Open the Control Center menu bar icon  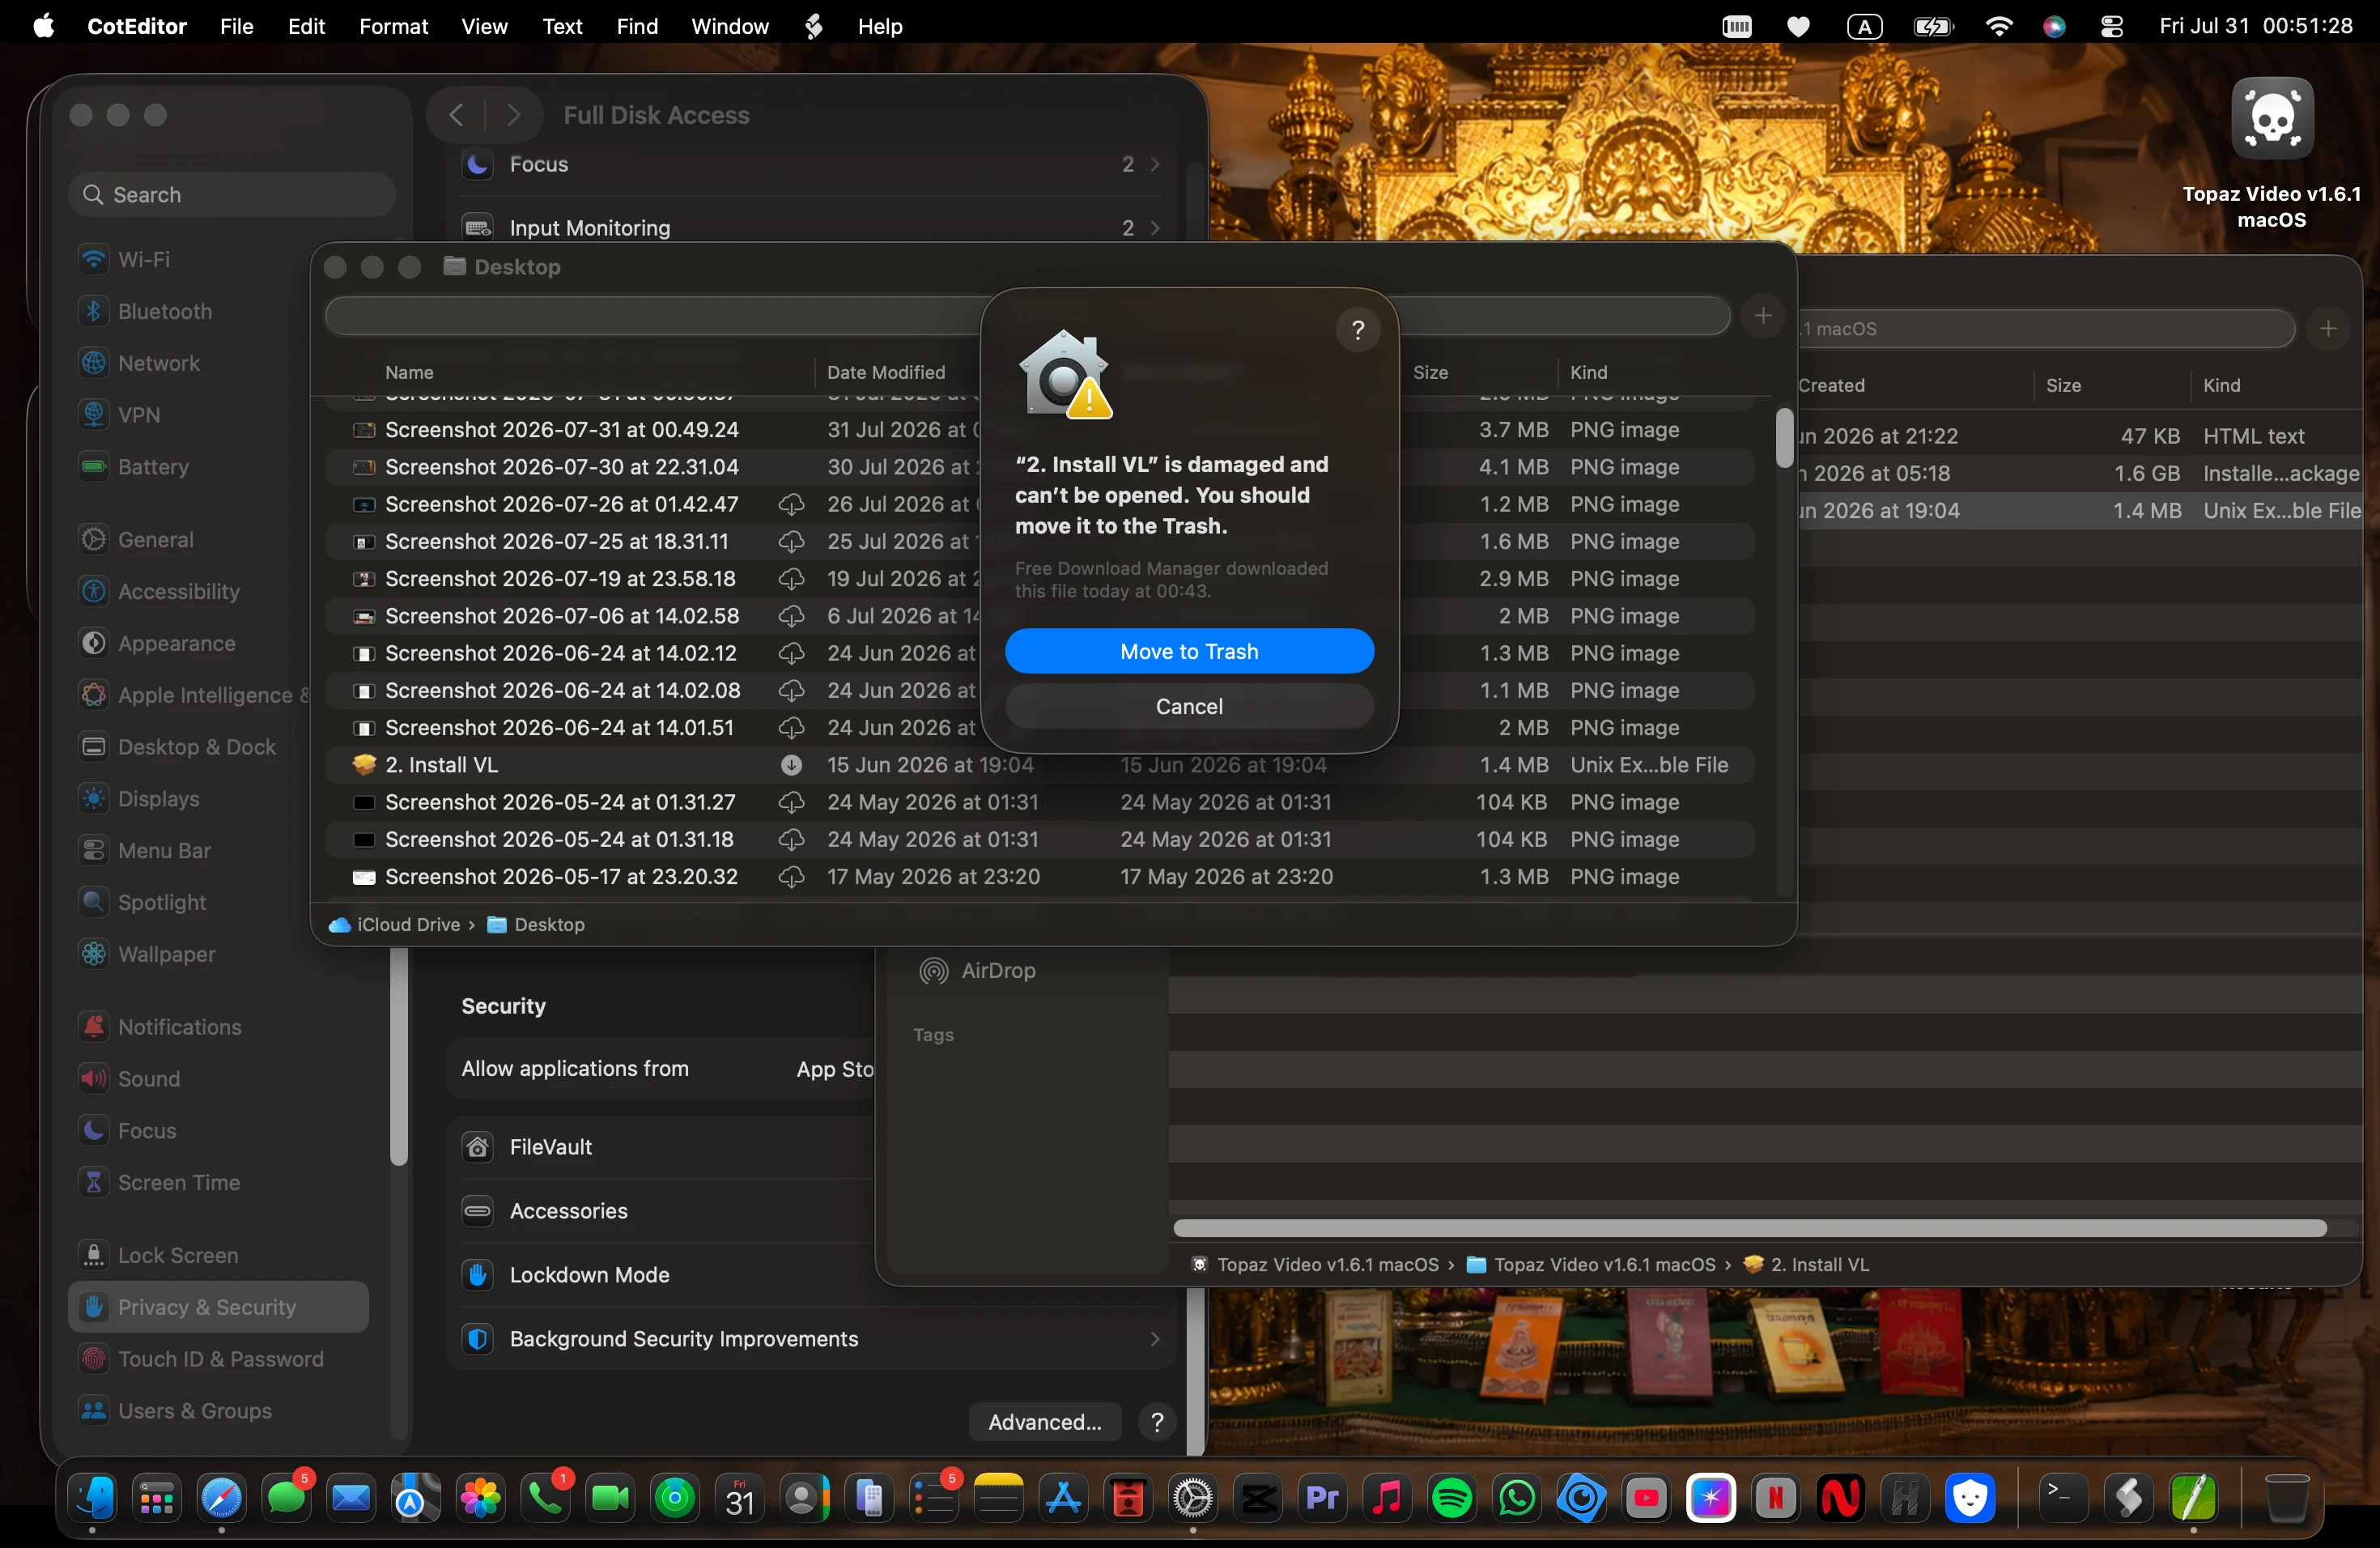(x=2111, y=27)
